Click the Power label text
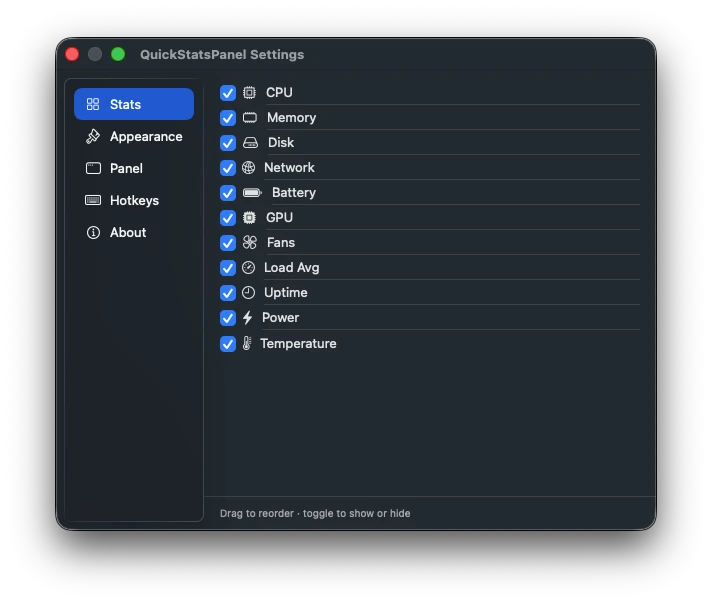 point(281,317)
